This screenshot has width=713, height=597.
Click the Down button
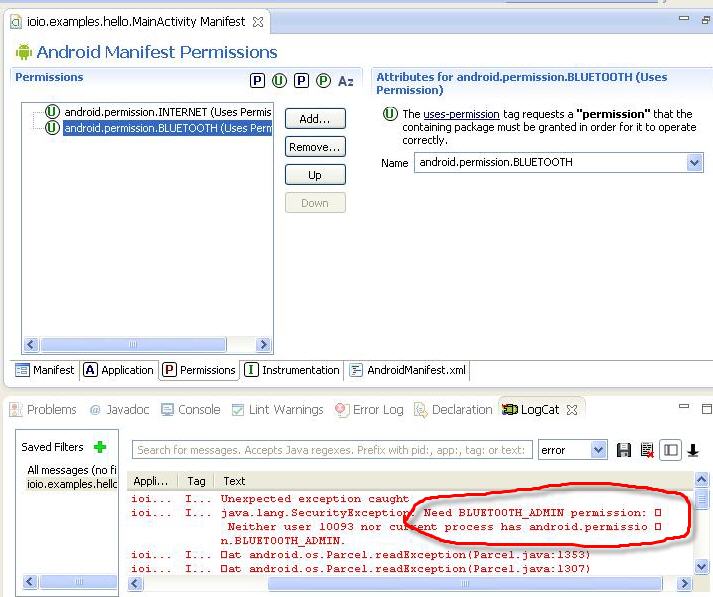click(x=315, y=203)
